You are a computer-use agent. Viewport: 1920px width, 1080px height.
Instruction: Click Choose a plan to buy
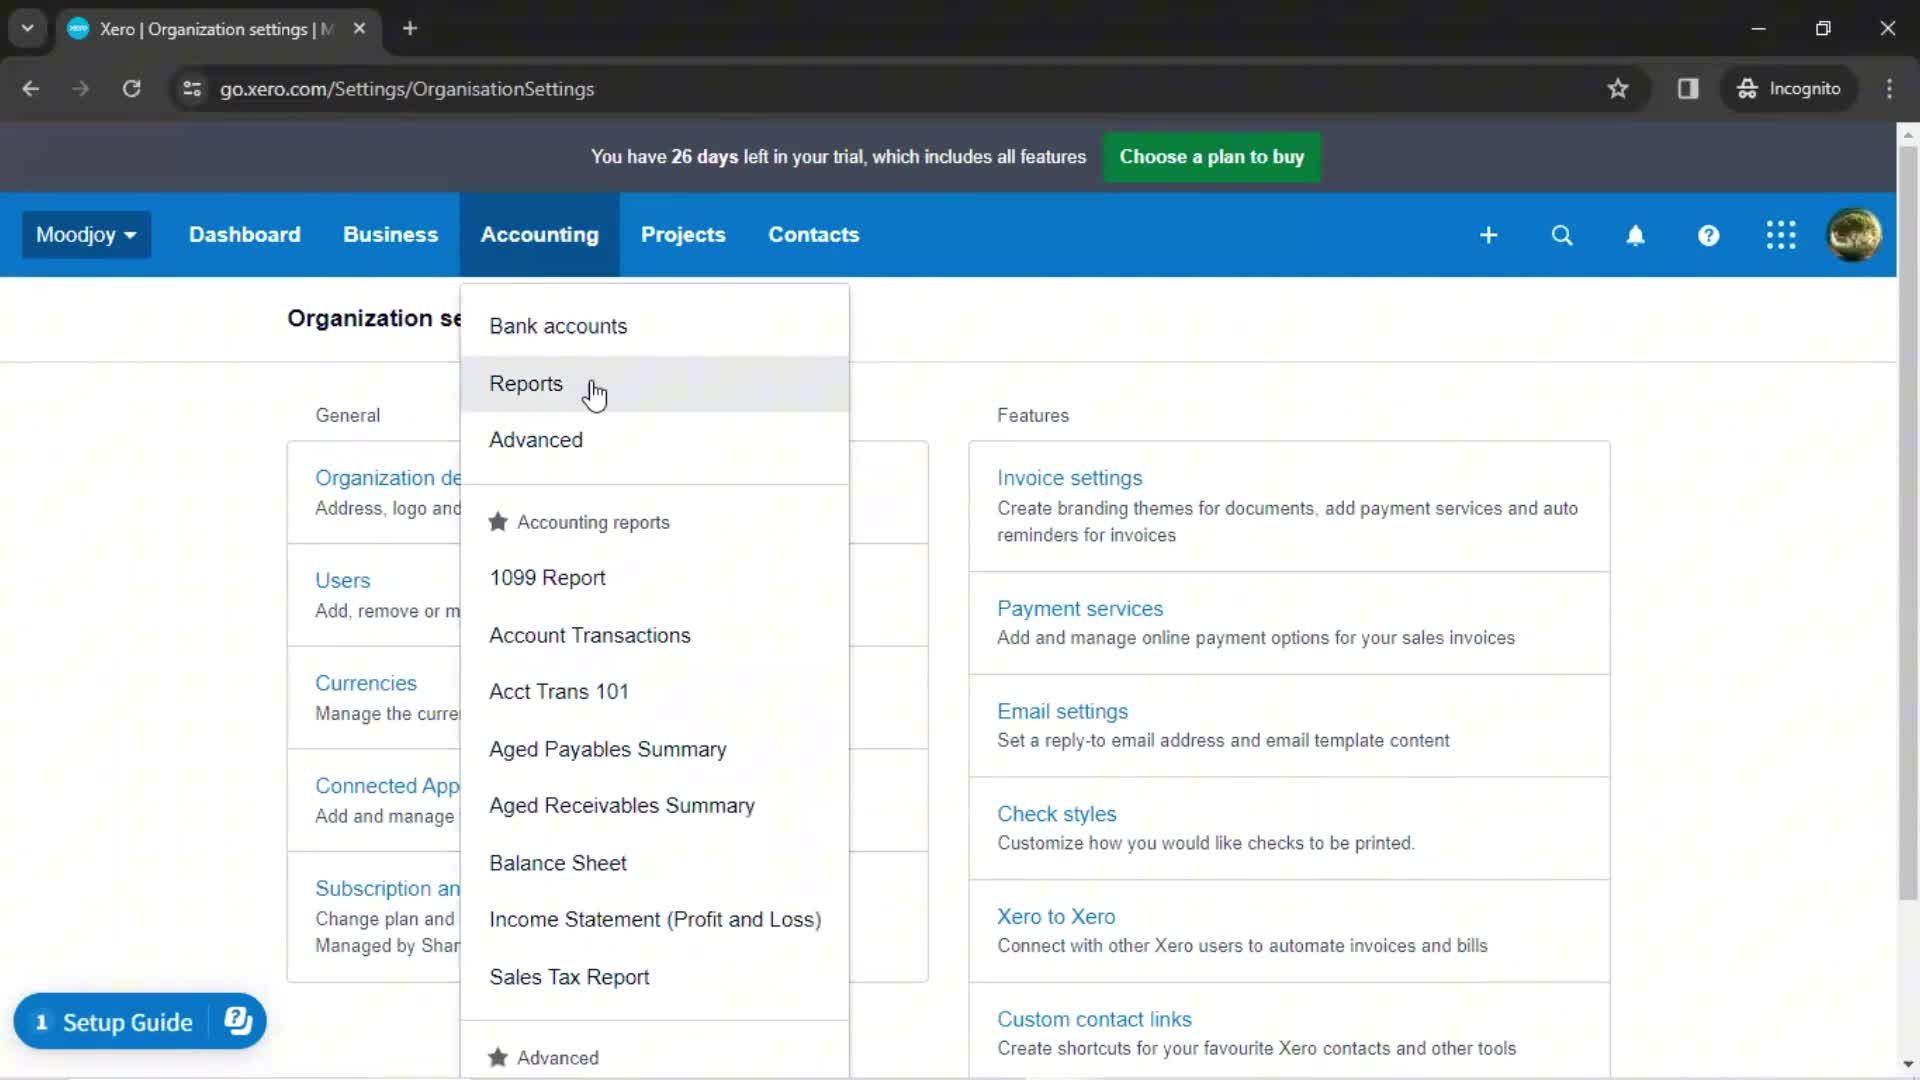(x=1211, y=157)
